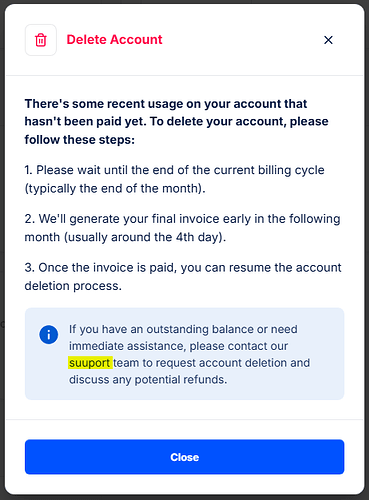369x500 pixels.
Task: Click the words current billing cycle
Action: click(x=269, y=170)
